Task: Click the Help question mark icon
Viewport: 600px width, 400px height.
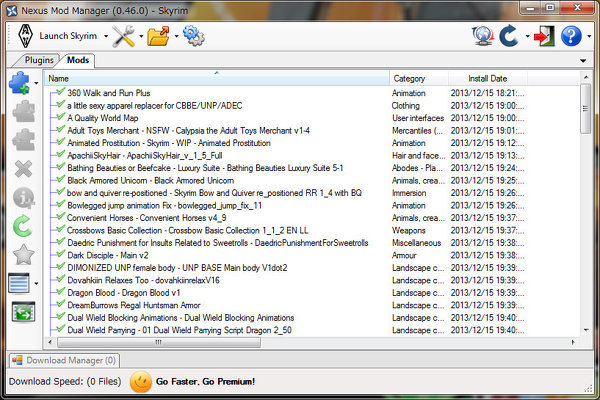Action: click(x=571, y=36)
